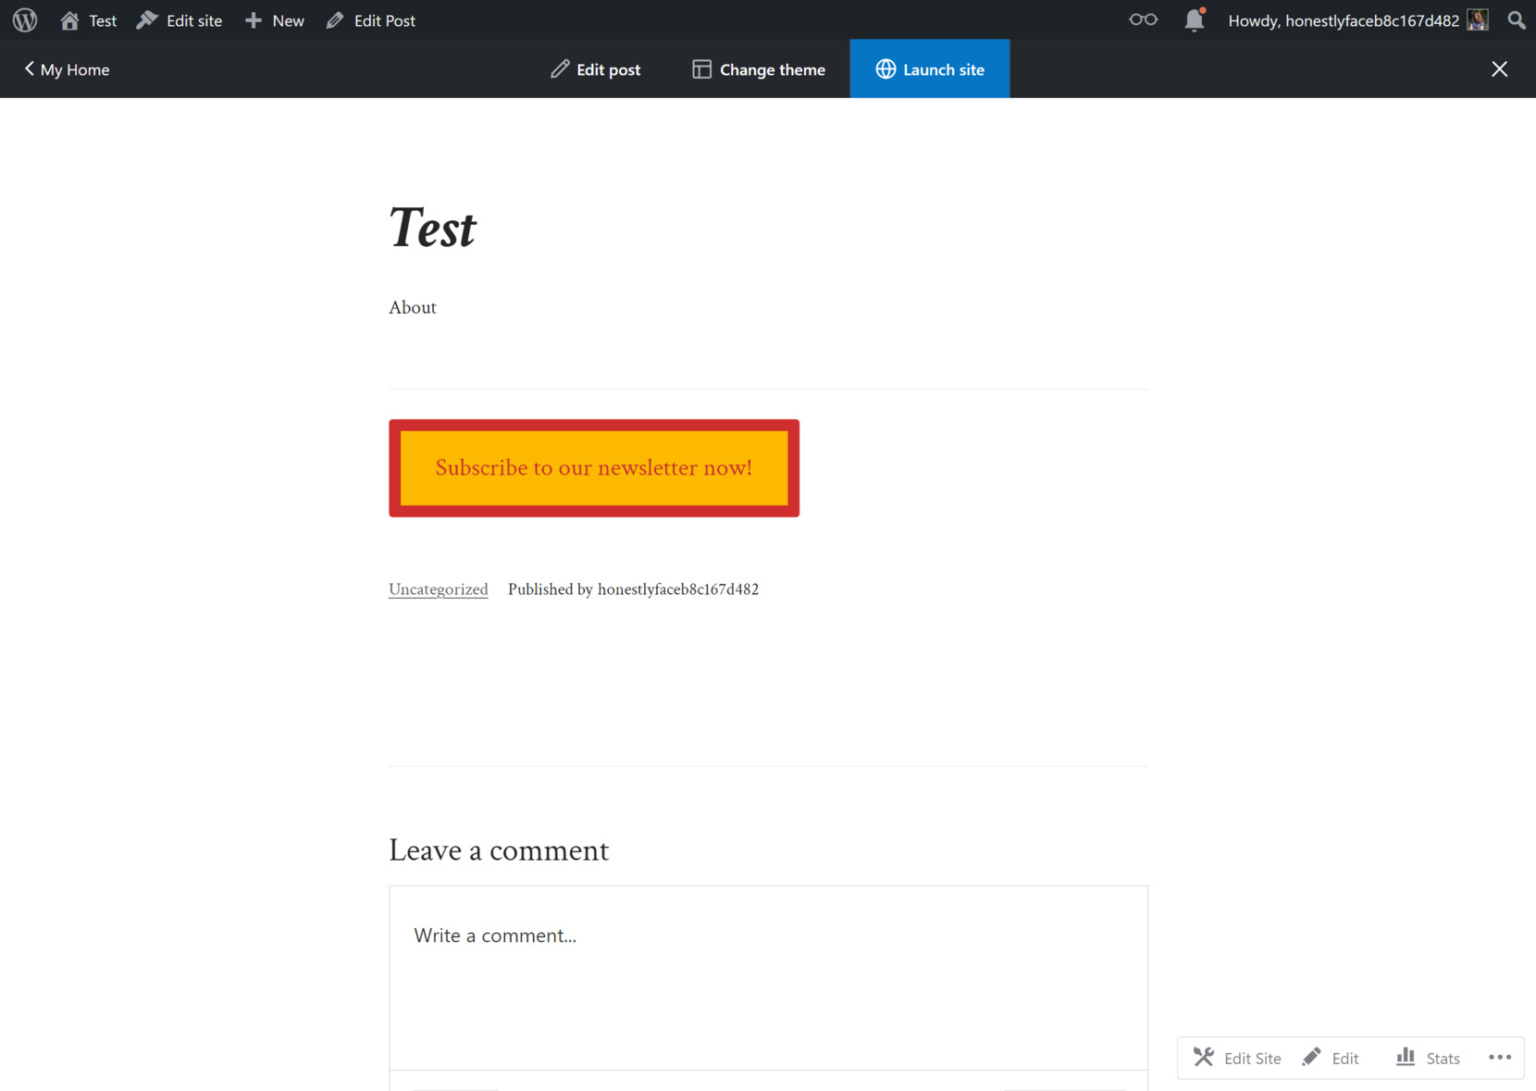Click into the Write a comment field
1536x1091 pixels.
tap(768, 975)
